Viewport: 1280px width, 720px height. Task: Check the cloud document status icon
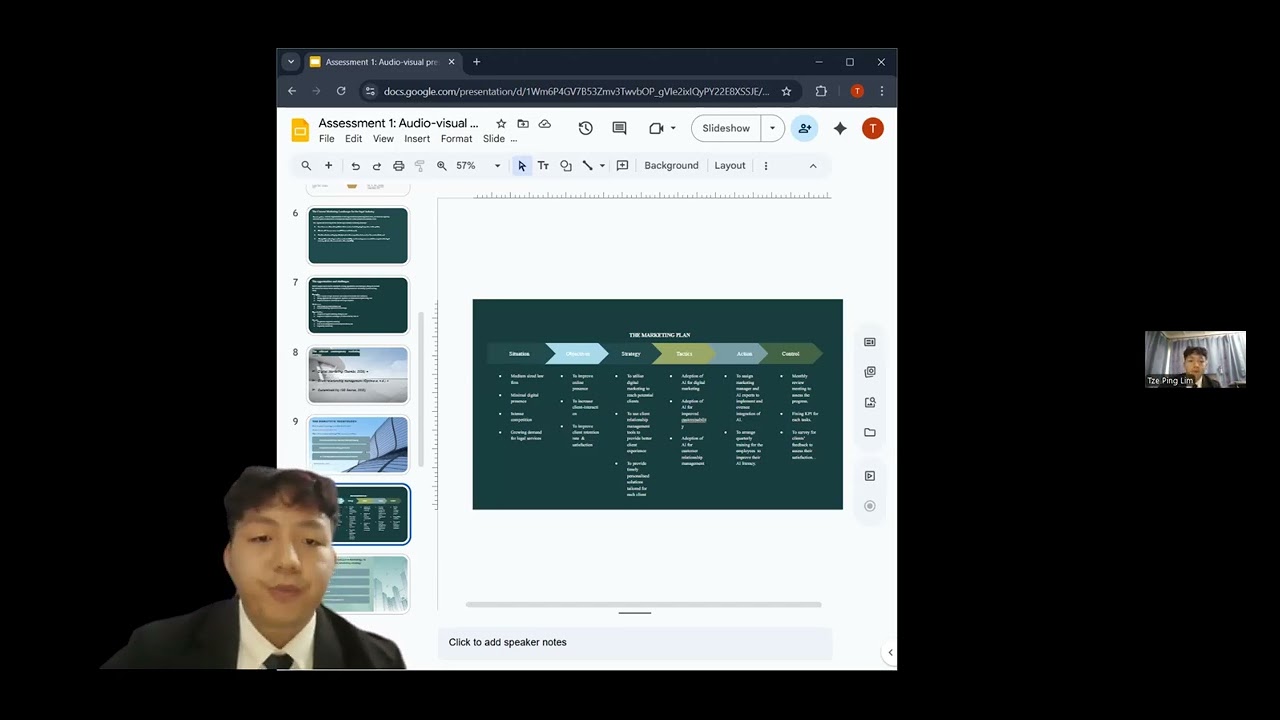(544, 124)
